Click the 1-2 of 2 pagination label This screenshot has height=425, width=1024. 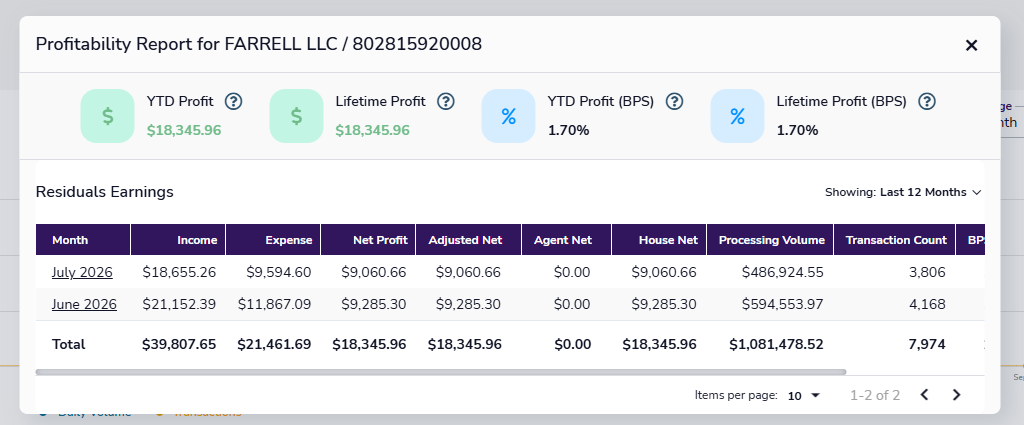tap(875, 396)
